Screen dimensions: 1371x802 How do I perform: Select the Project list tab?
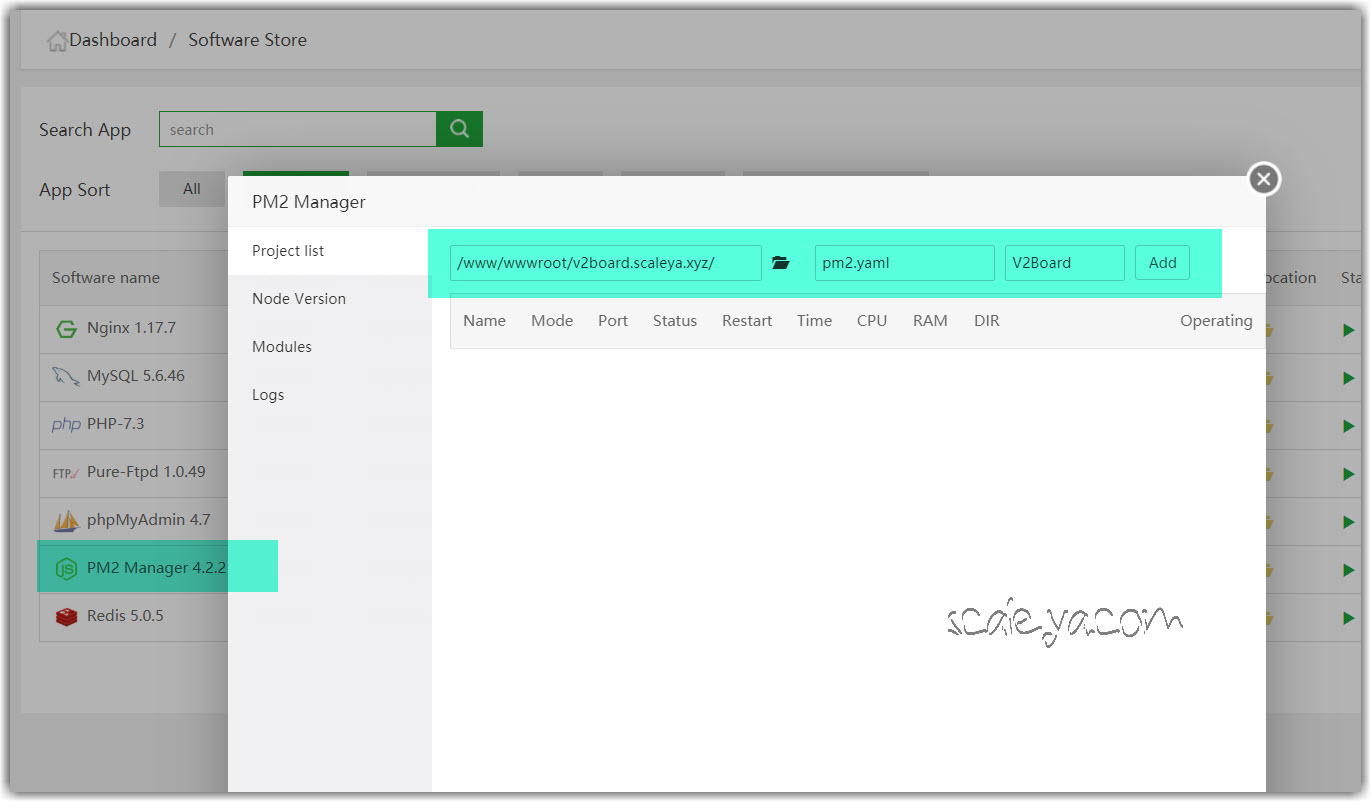pyautogui.click(x=288, y=251)
